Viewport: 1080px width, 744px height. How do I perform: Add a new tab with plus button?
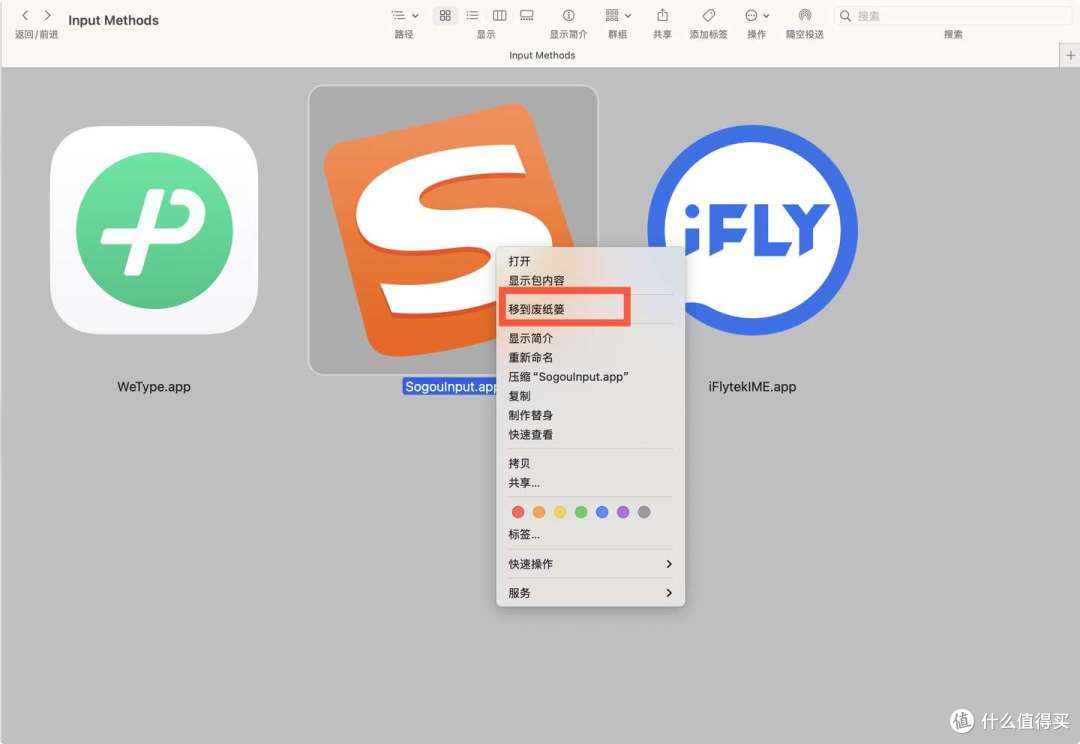[1070, 55]
